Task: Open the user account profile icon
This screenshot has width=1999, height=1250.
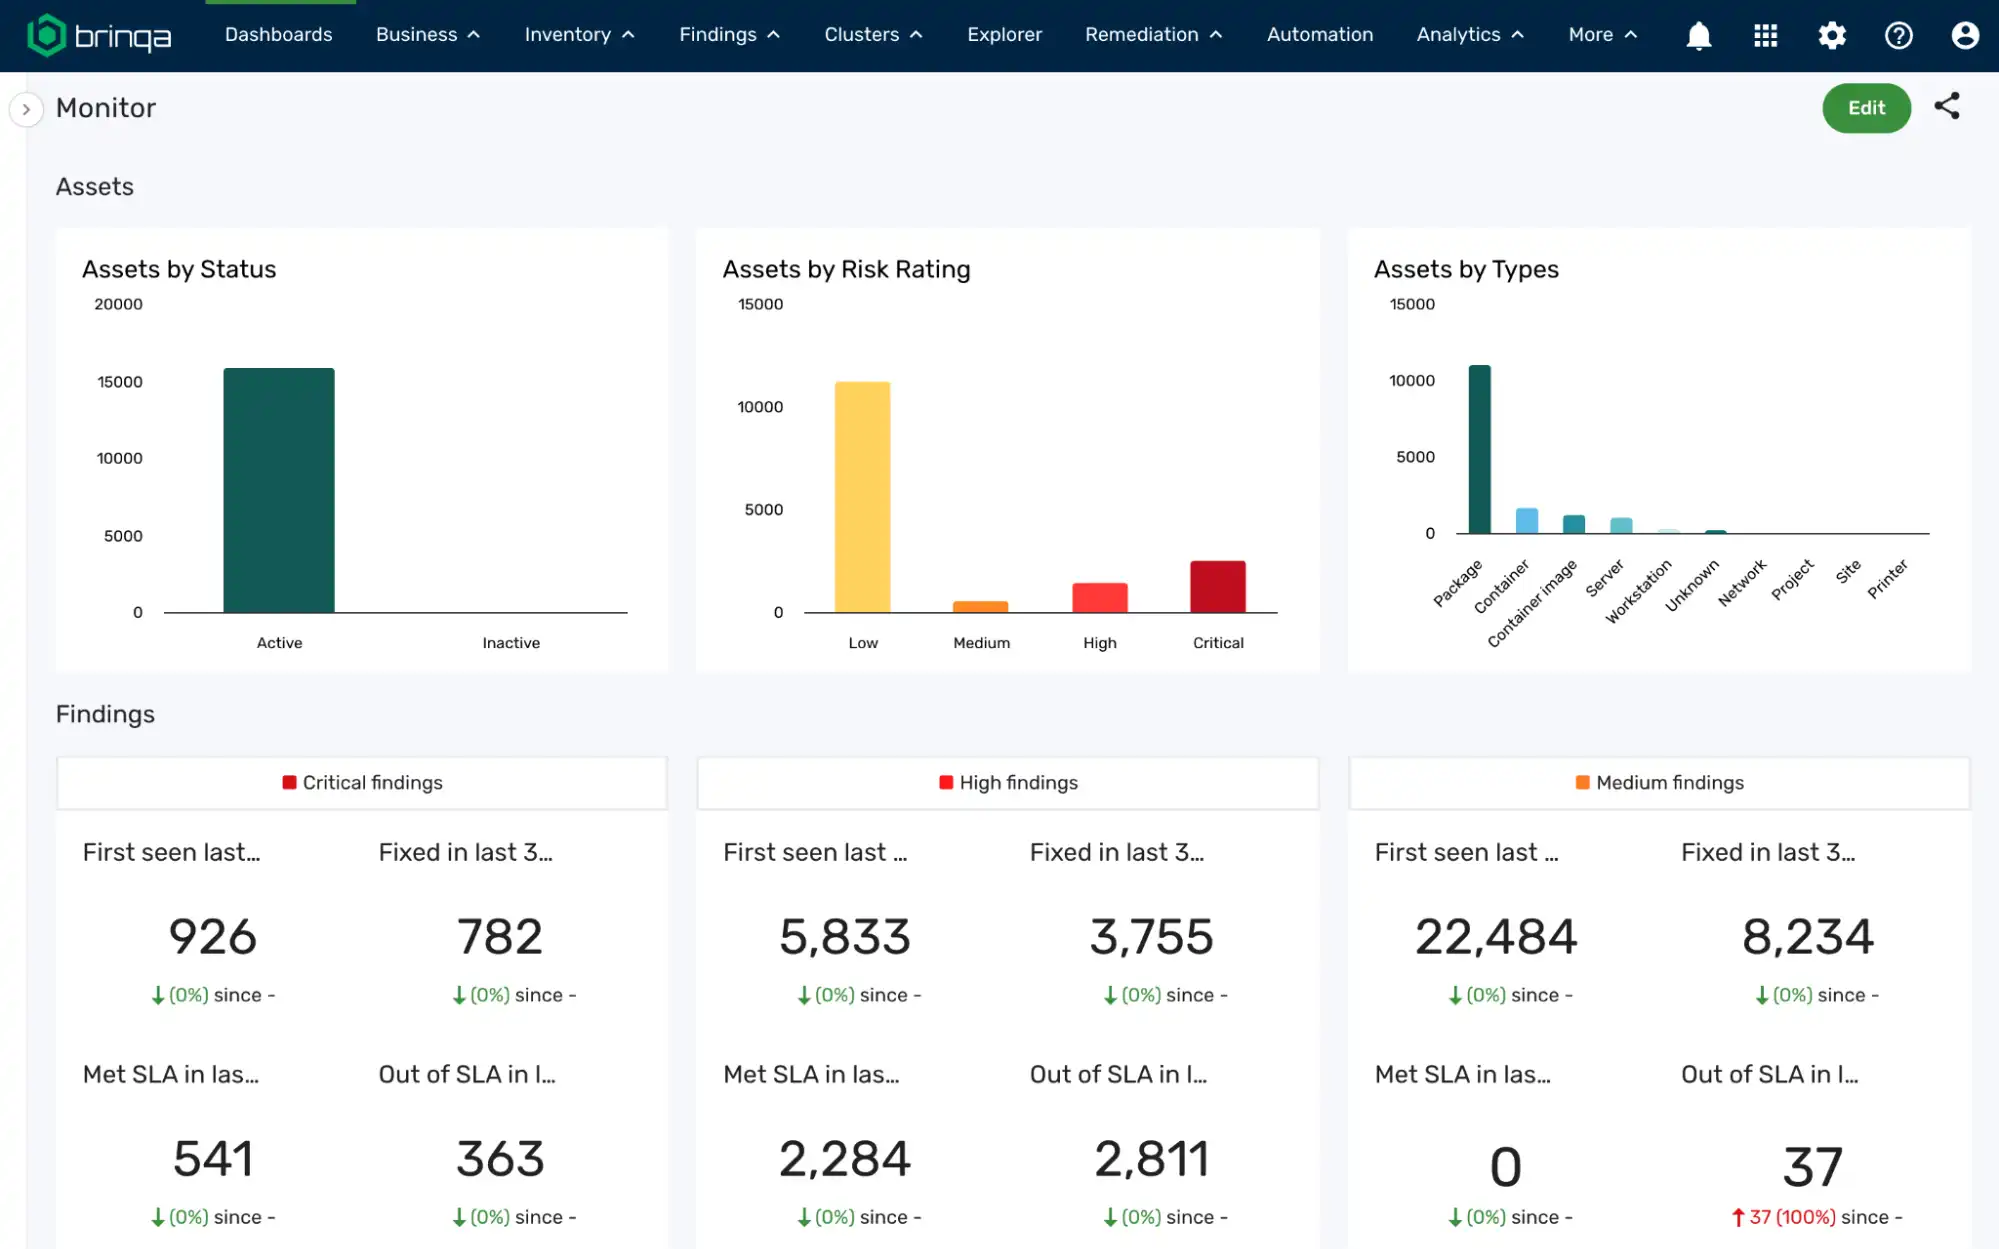Action: point(1964,35)
